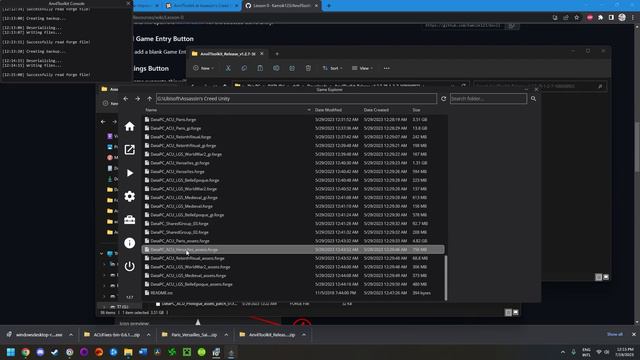
Task: Expand This PC tree in Explorer sidebar
Action: [102, 253]
